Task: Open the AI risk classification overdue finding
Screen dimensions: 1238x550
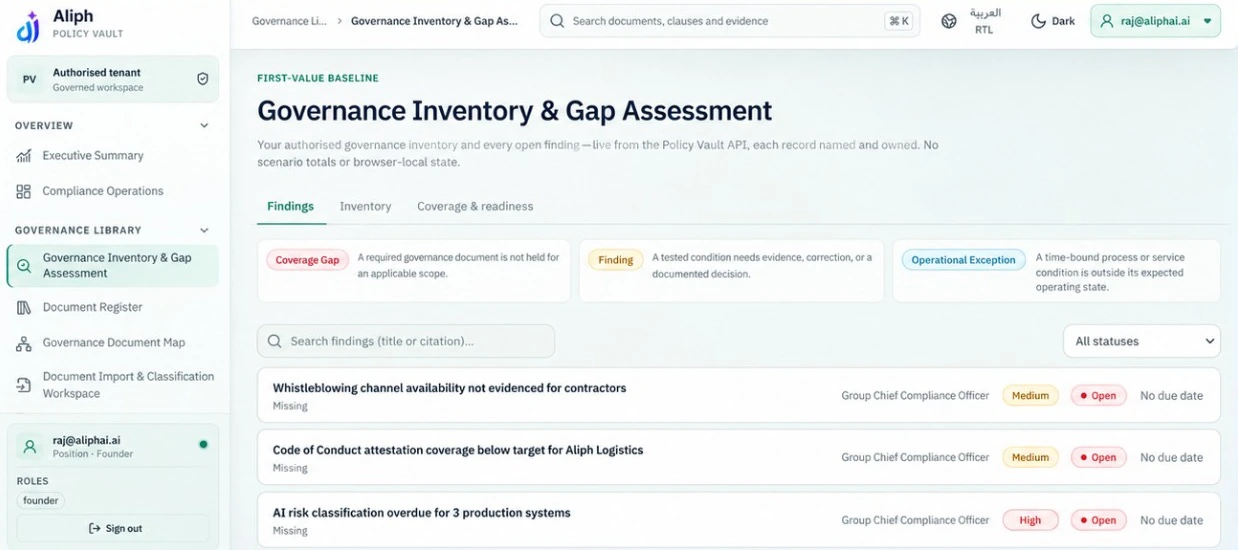Action: coord(739,519)
